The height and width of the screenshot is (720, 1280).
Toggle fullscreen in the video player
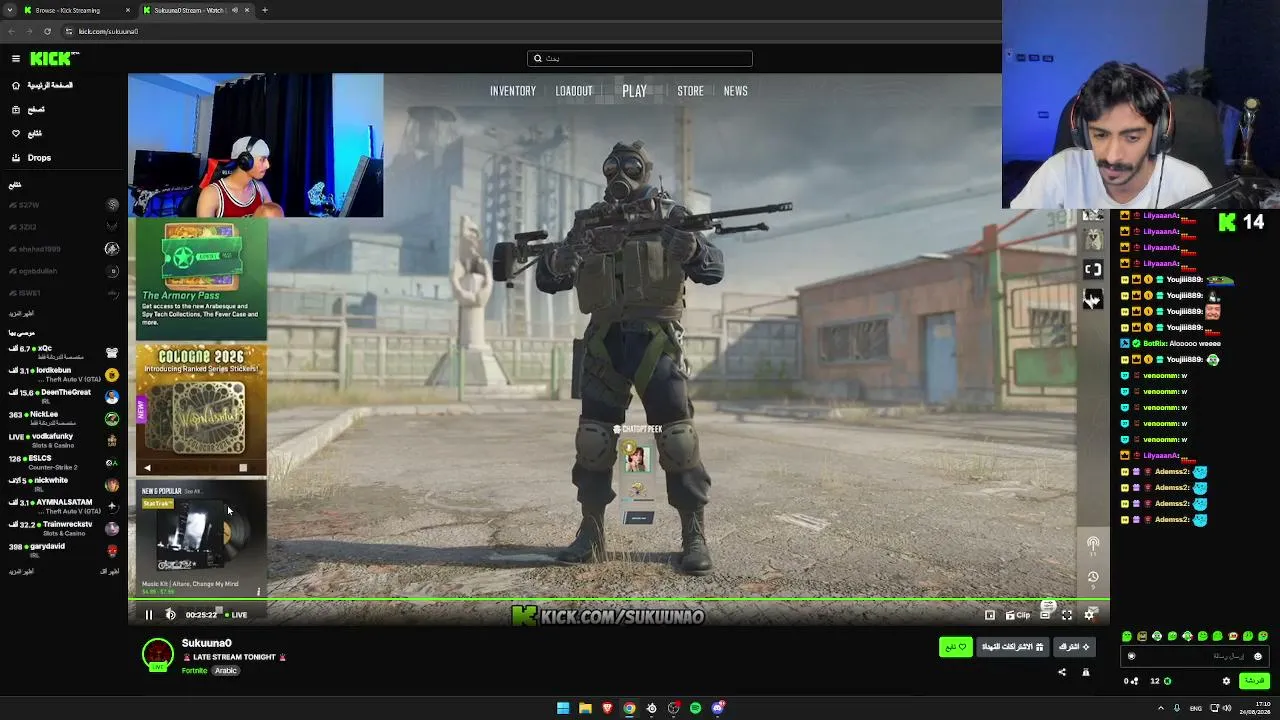click(x=1067, y=615)
